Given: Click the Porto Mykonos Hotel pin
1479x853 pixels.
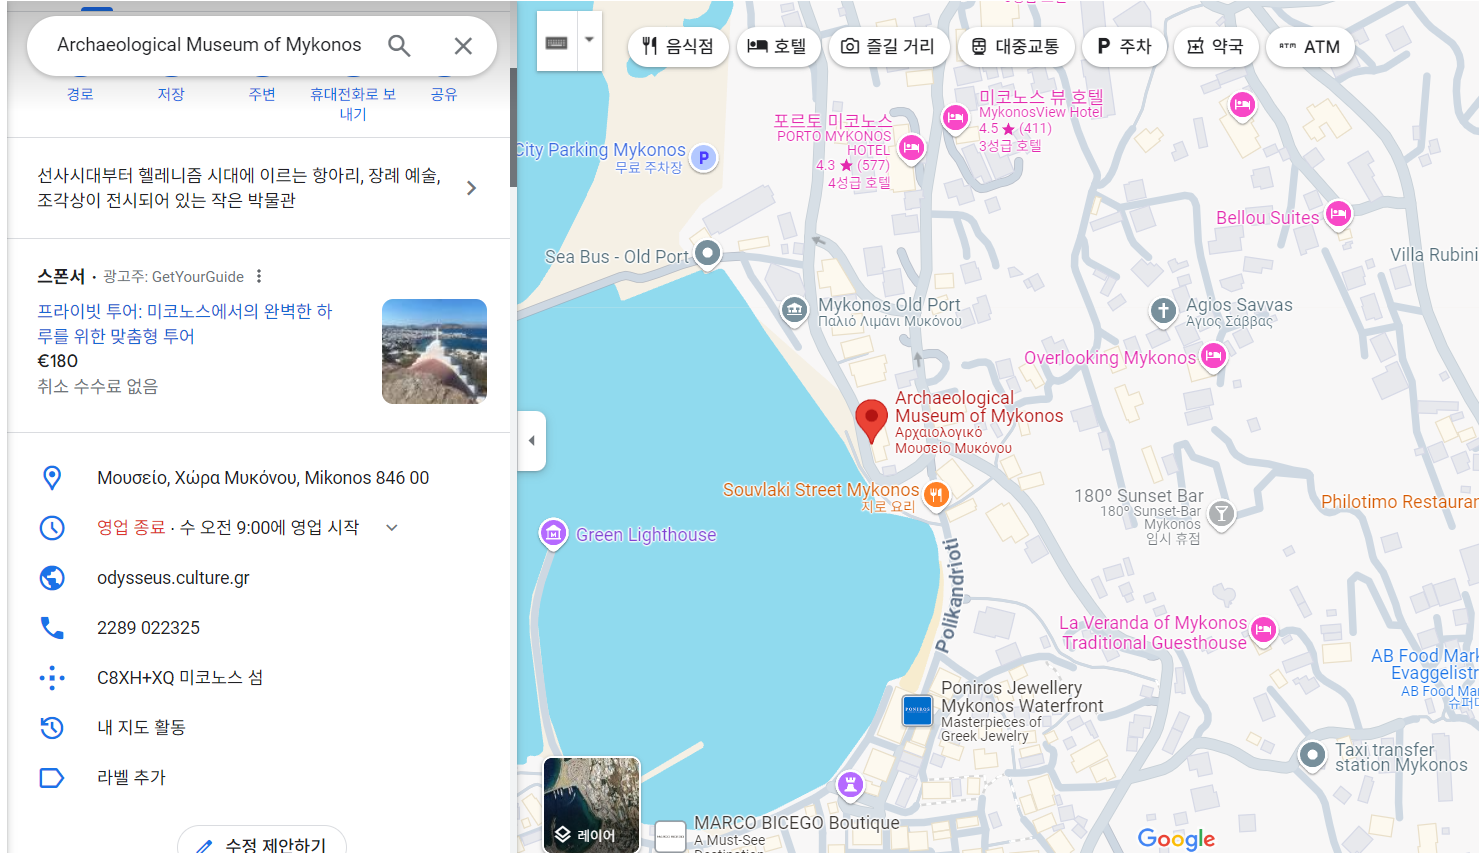Looking at the screenshot, I should point(911,149).
